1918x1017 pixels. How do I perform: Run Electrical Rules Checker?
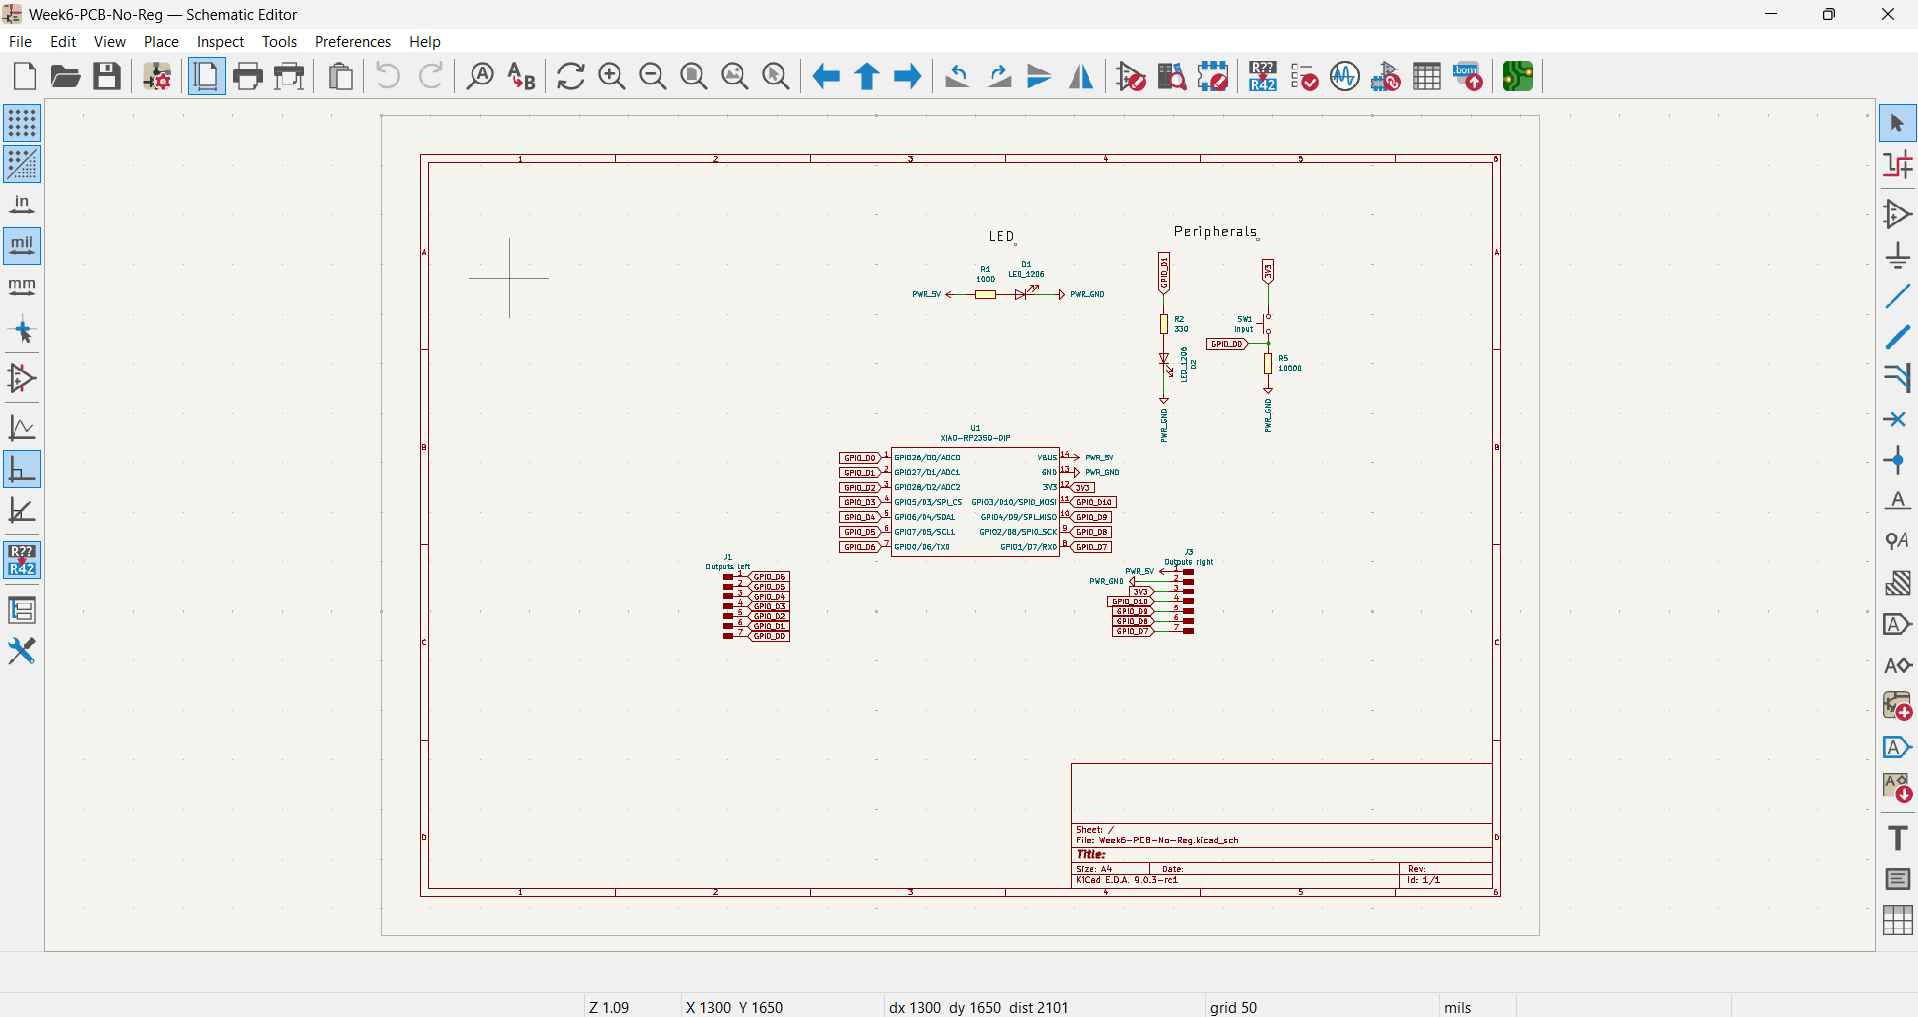pyautogui.click(x=1304, y=76)
